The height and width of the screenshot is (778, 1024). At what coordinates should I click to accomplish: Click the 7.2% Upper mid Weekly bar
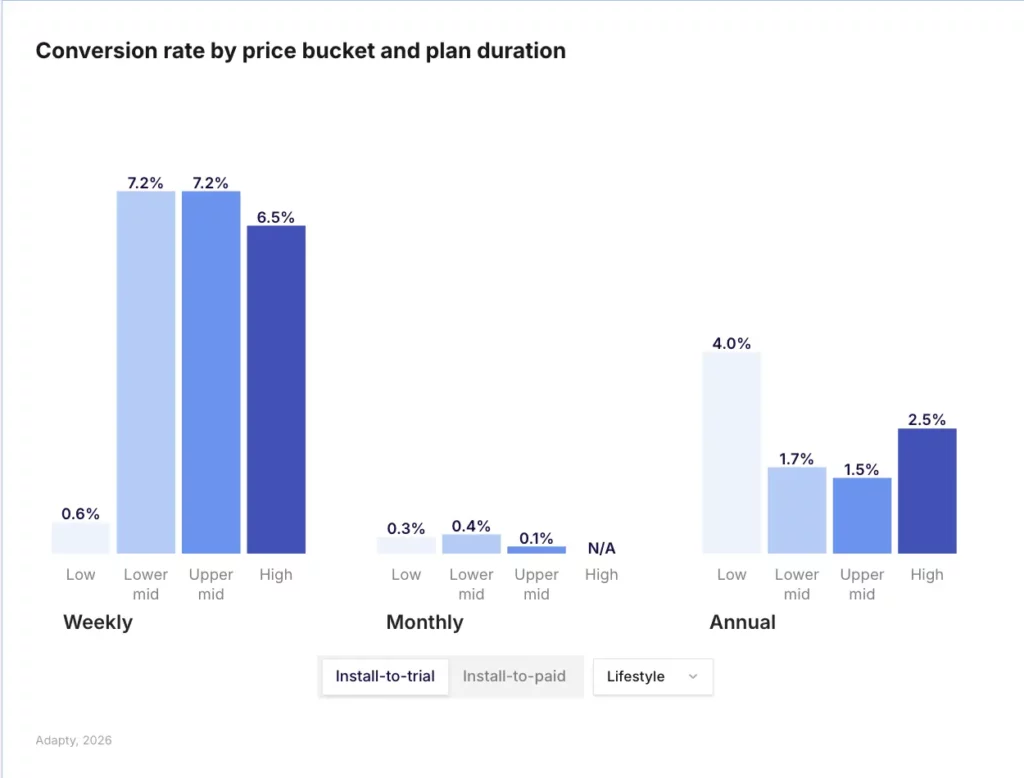click(211, 370)
